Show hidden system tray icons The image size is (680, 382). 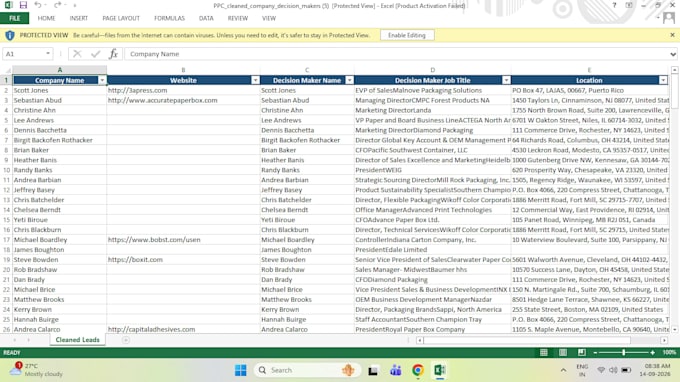[x=563, y=370]
